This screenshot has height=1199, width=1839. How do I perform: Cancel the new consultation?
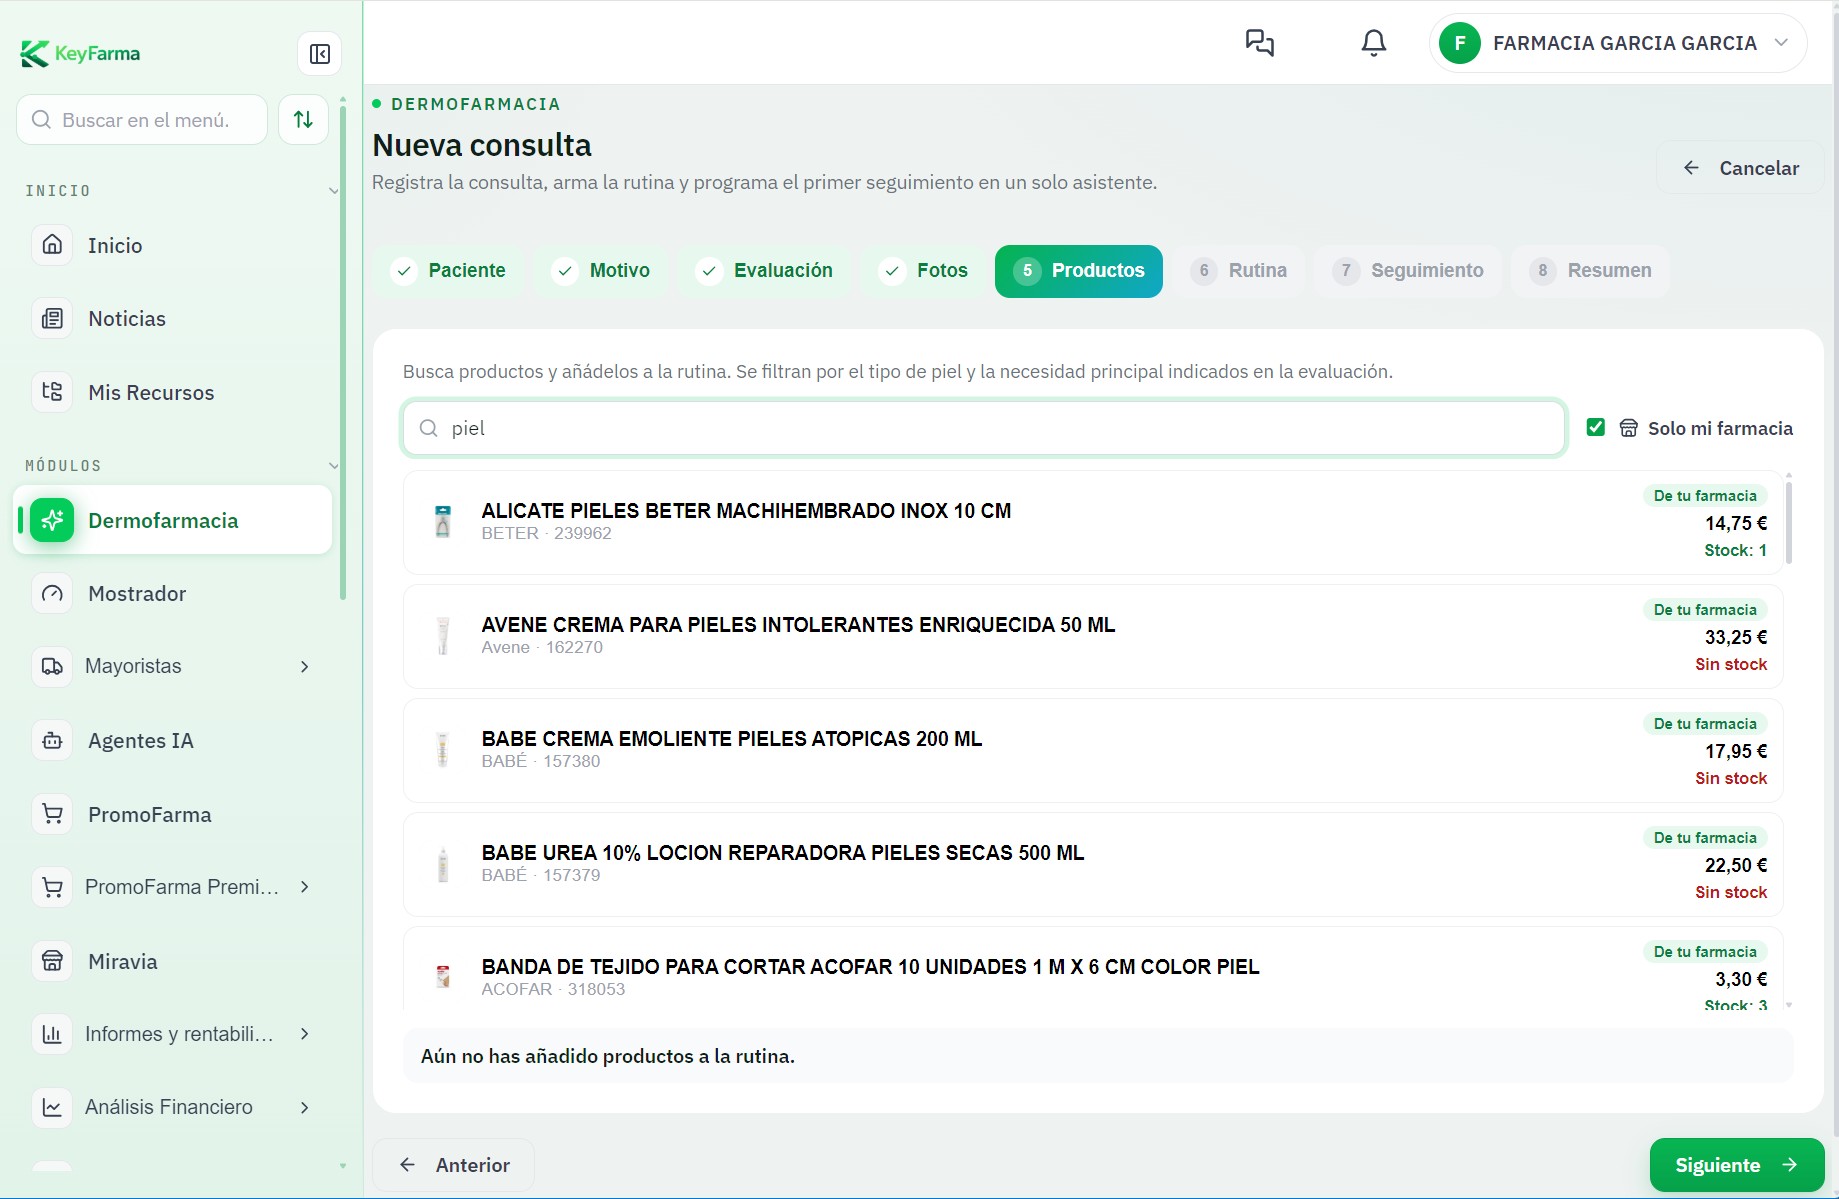[1741, 168]
